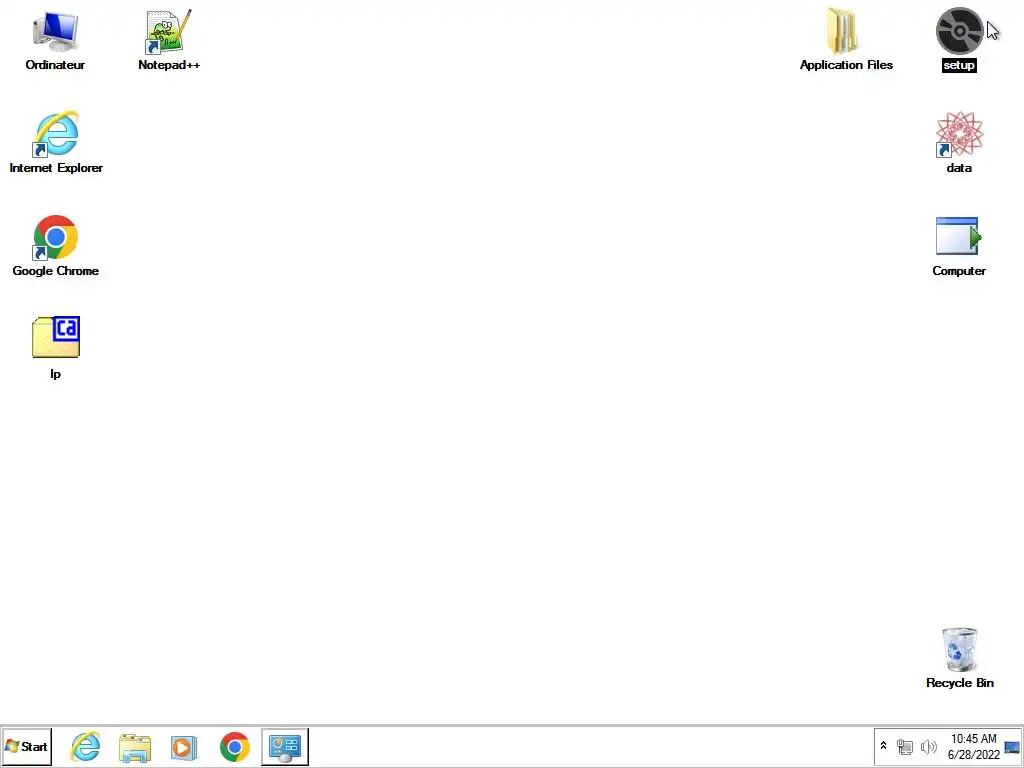Click the highlighted 'setup' label text
Screen dimensions: 1024x768
point(959,65)
